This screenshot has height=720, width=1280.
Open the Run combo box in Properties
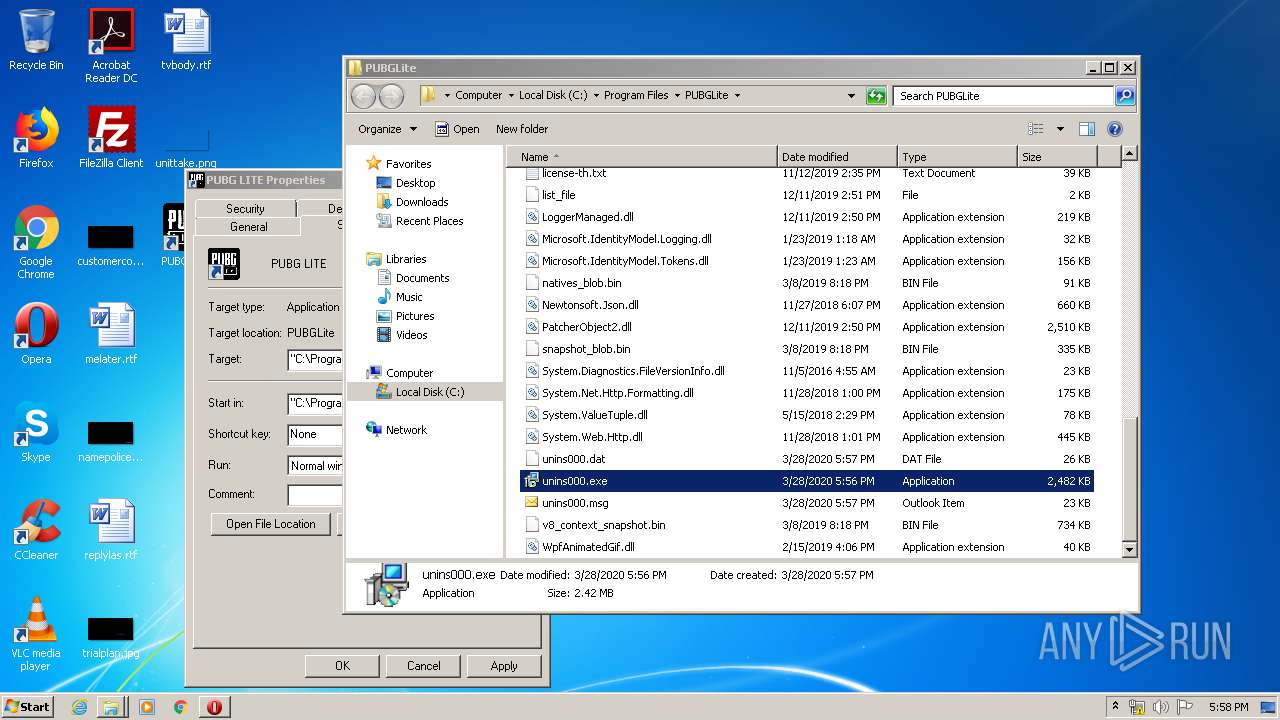coord(315,465)
